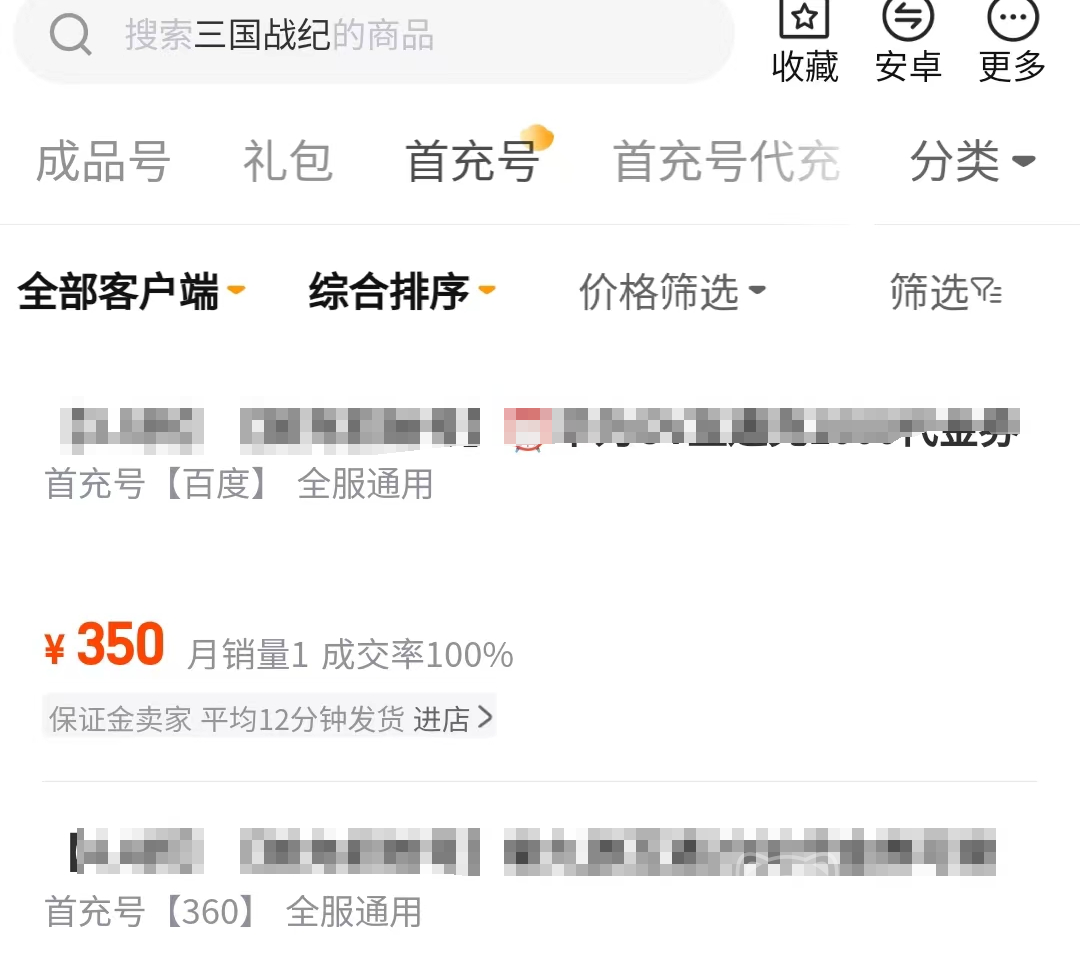1080x972 pixels.
Task: Click the 收藏 star icon
Action: (804, 18)
